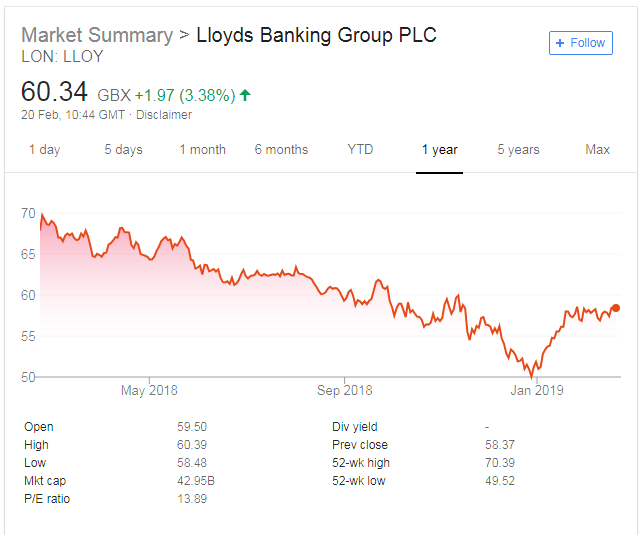Select the 5 days tab
Image resolution: width=642 pixels, height=535 pixels.
point(123,150)
